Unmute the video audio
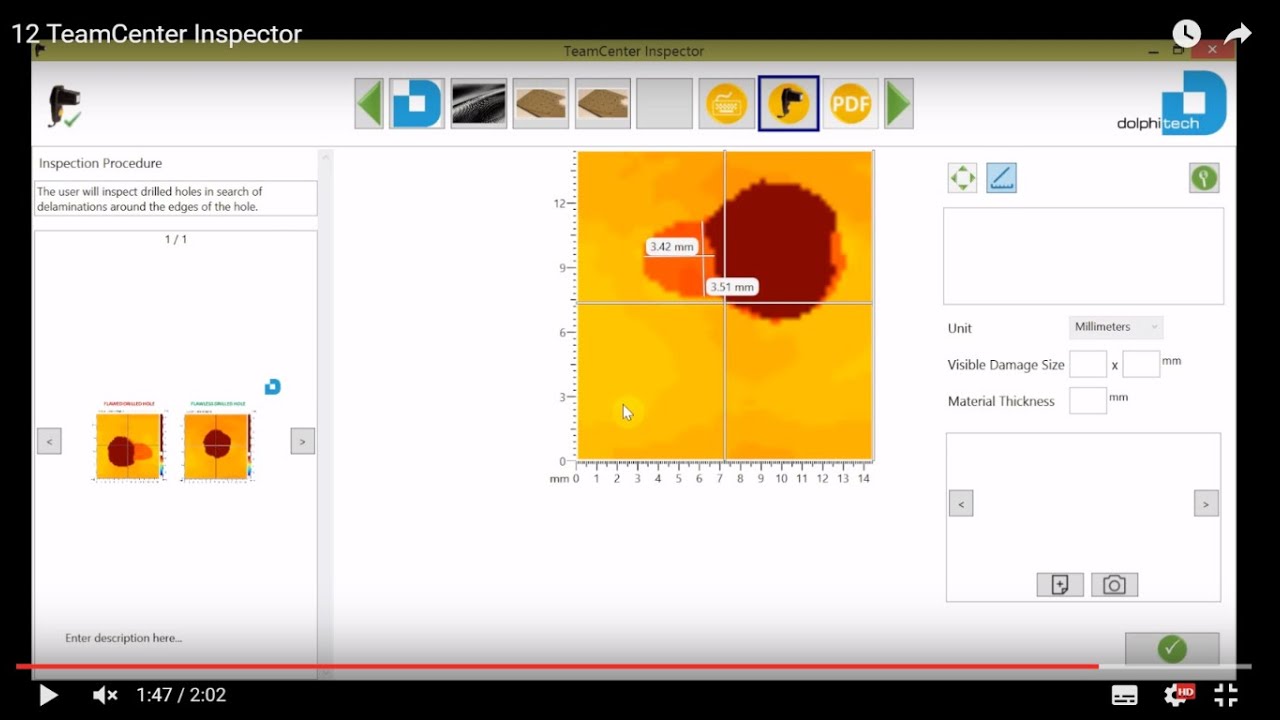 (x=105, y=694)
